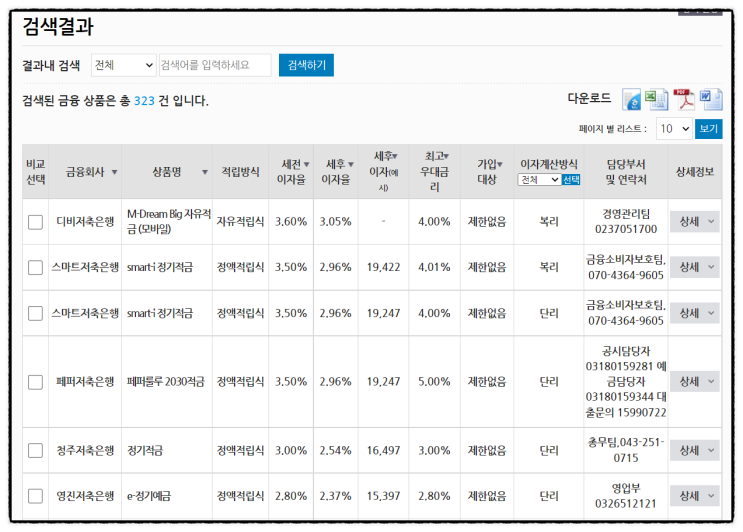Click the 검색하기 button
Screen dimensions: 743x532
tap(306, 65)
